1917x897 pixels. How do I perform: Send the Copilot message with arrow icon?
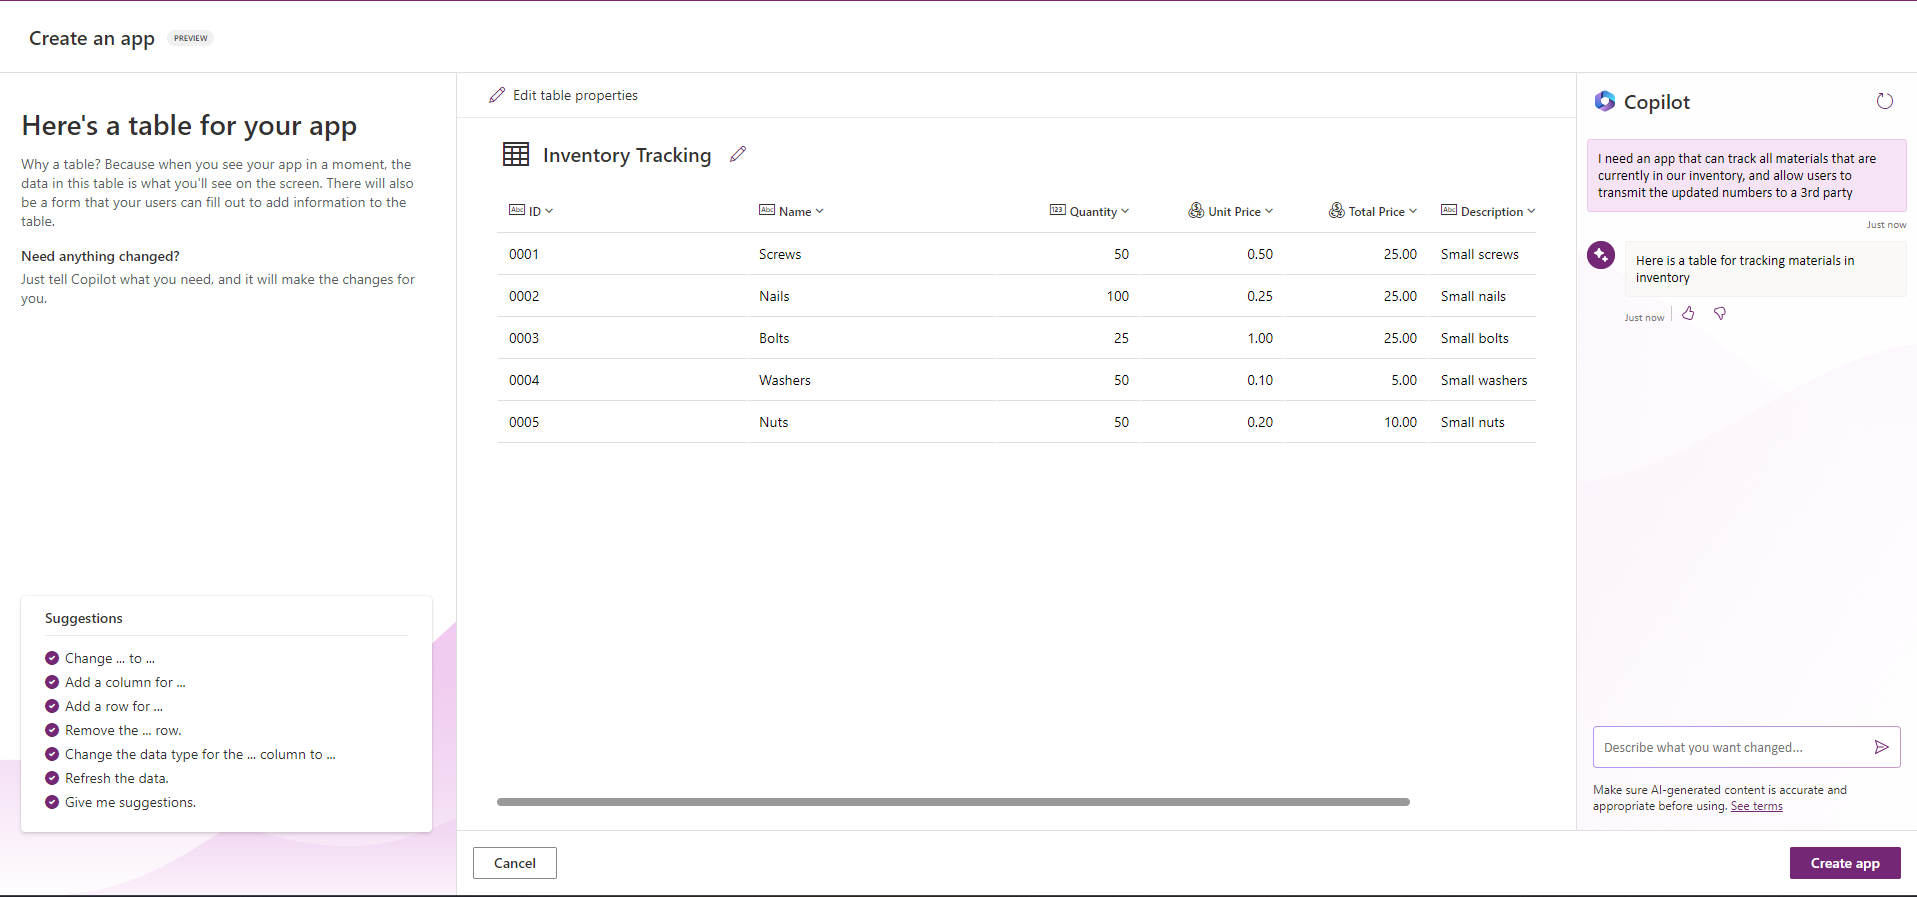tap(1881, 747)
